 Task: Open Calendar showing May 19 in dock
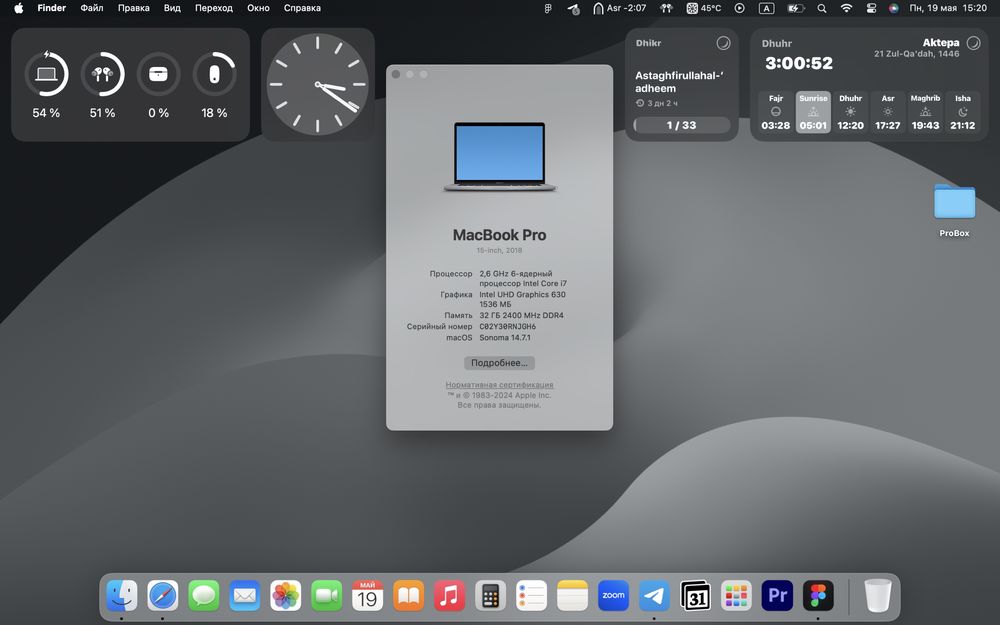pos(367,596)
